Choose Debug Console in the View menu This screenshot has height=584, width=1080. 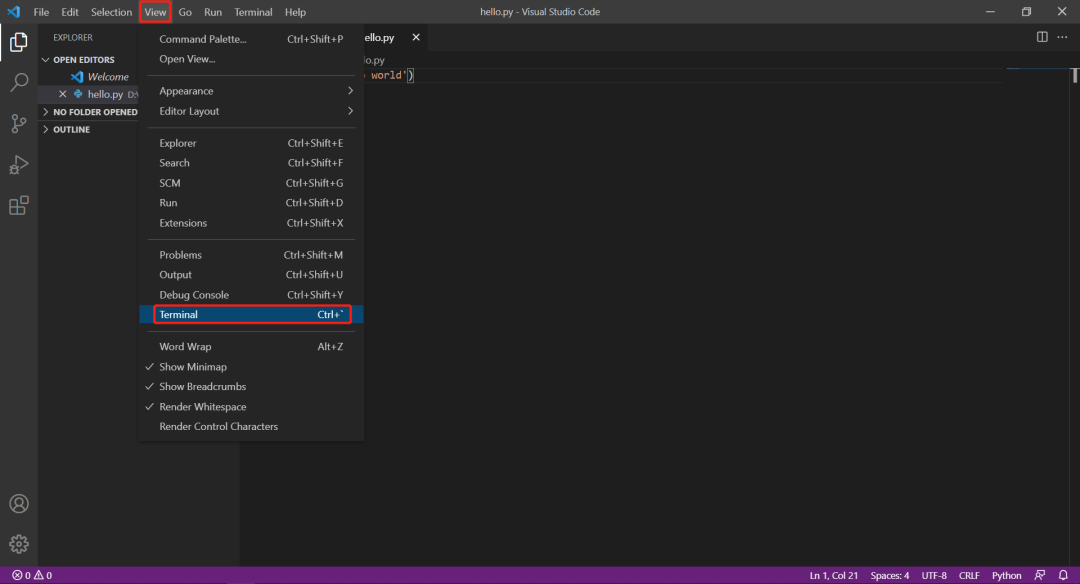pyautogui.click(x=251, y=295)
